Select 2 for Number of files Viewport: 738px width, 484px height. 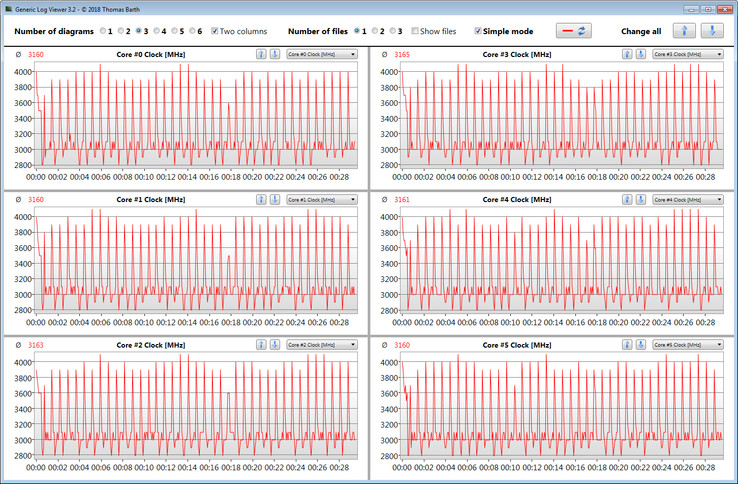376,31
